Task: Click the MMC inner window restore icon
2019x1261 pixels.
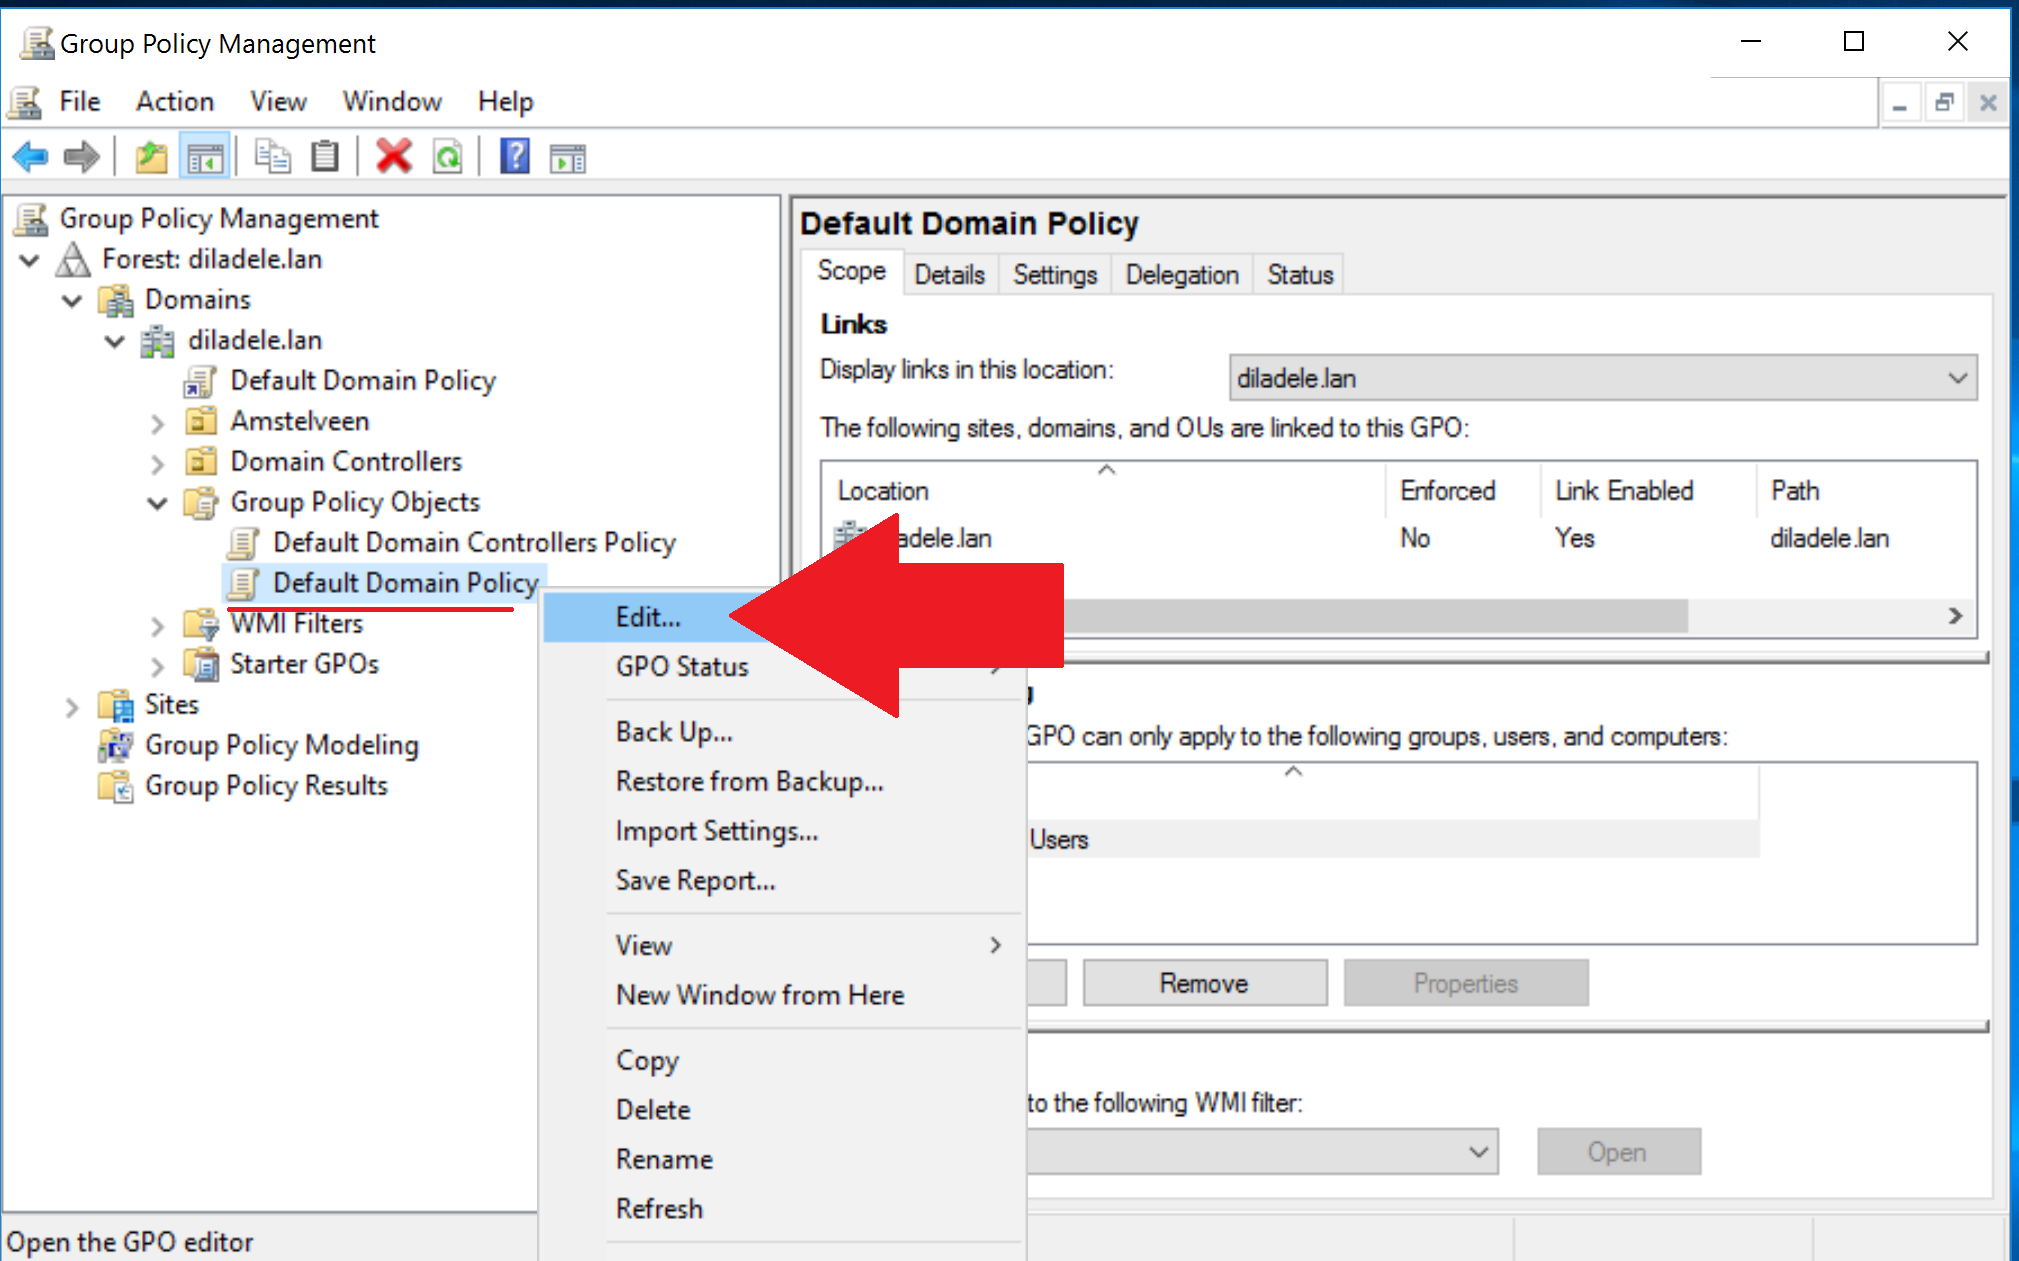Action: tap(1944, 102)
